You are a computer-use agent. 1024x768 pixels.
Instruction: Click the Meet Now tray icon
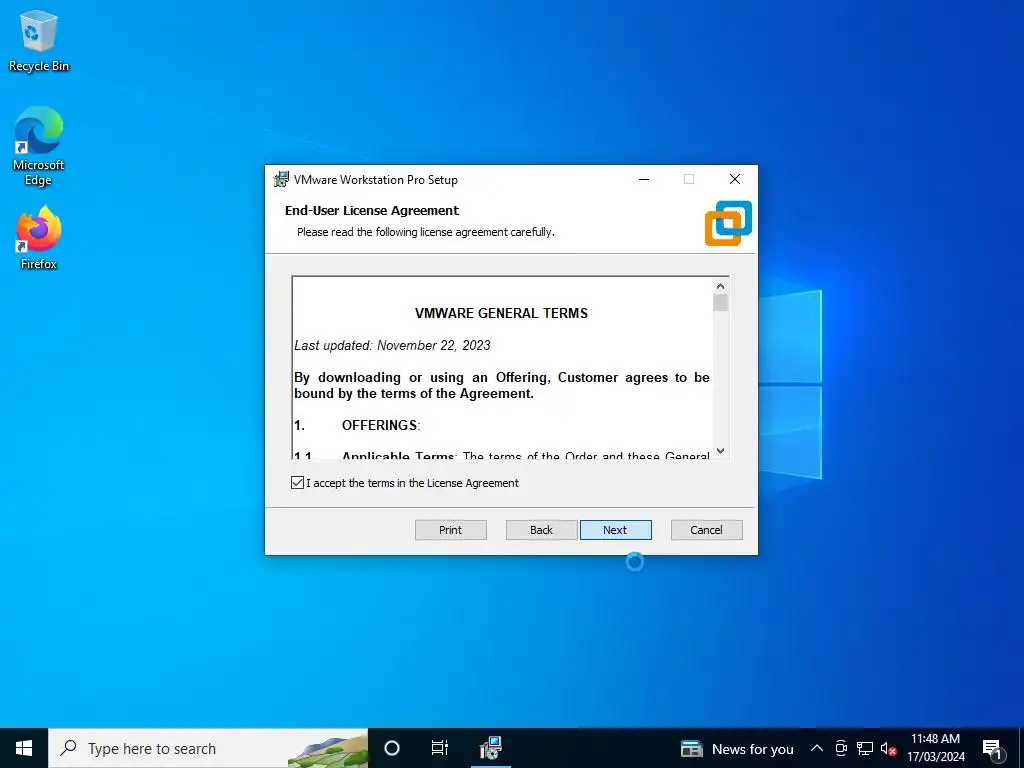point(841,748)
